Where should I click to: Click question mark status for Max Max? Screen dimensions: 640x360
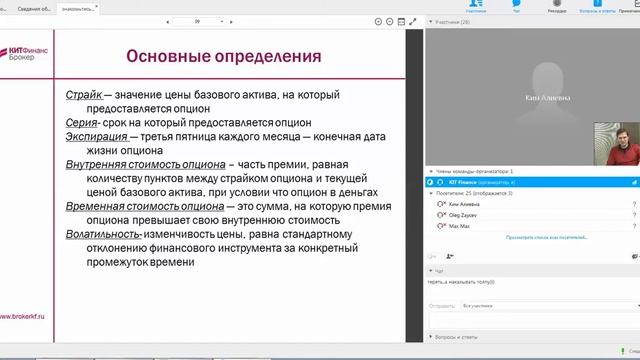(x=634, y=226)
